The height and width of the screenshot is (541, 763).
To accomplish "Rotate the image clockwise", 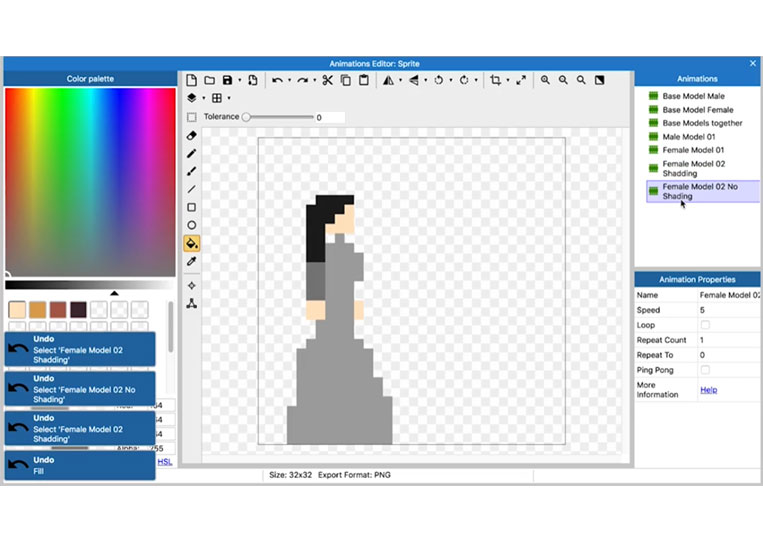I will point(464,80).
